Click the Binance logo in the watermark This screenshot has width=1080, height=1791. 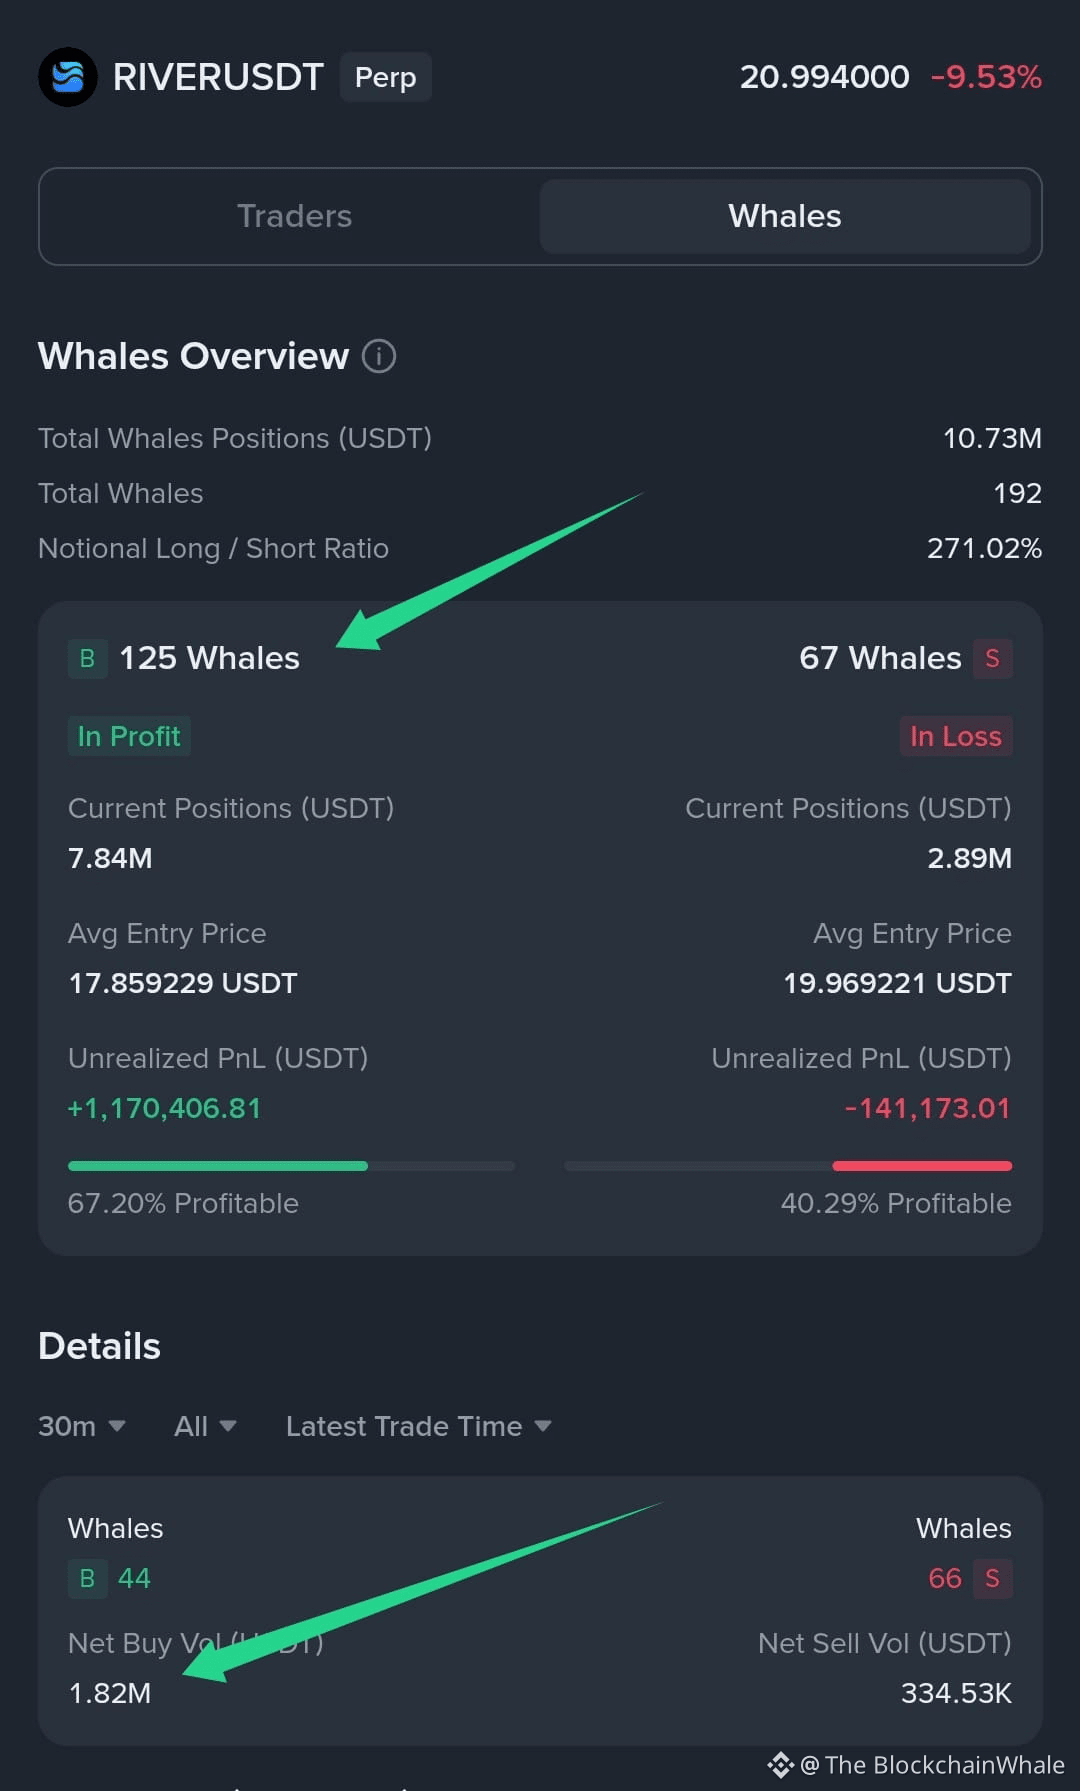(x=780, y=1765)
